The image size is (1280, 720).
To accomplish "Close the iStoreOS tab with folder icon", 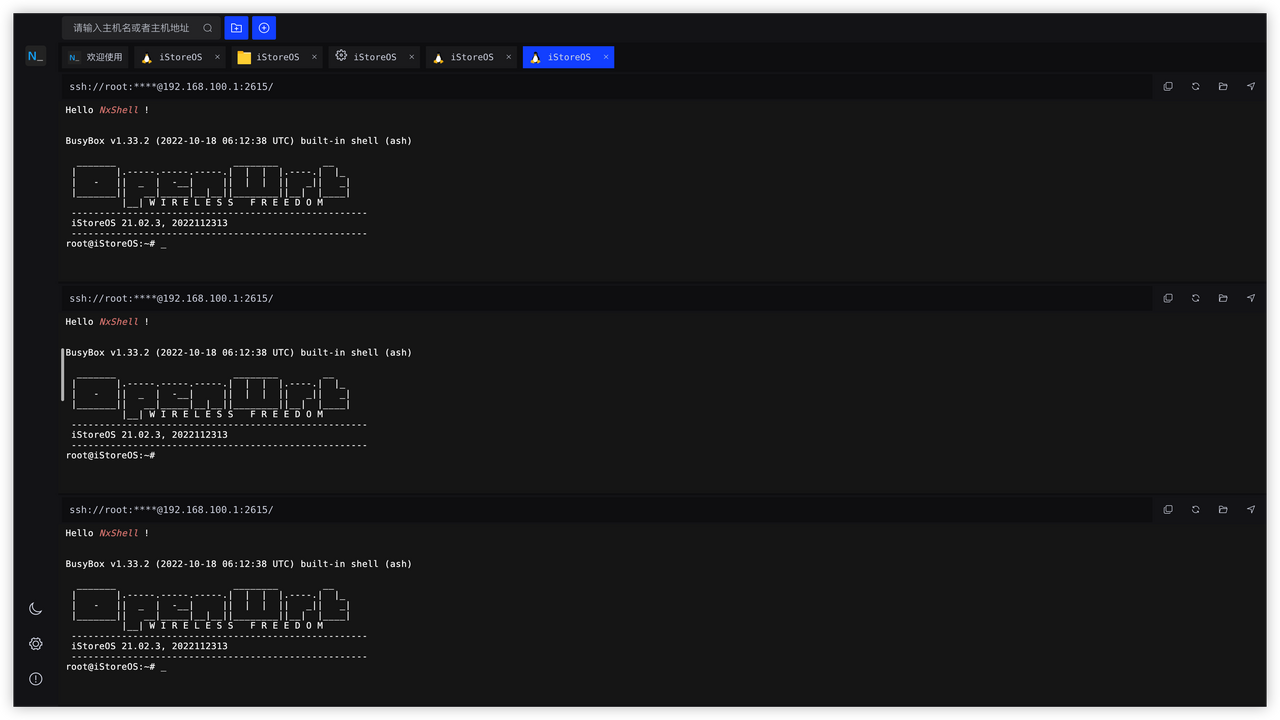I will point(314,57).
